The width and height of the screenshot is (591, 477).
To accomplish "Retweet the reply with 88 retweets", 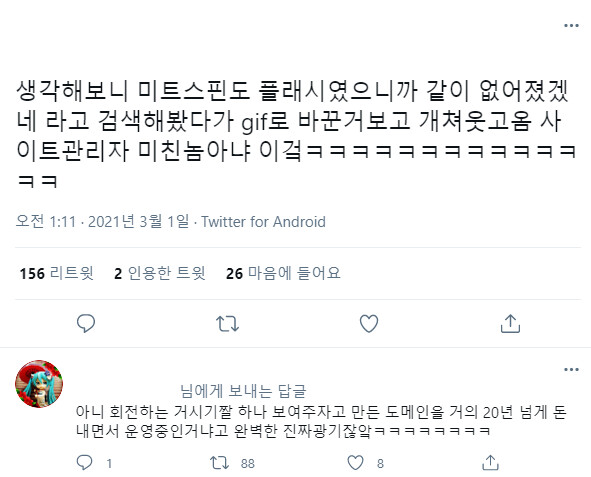I will point(220,463).
